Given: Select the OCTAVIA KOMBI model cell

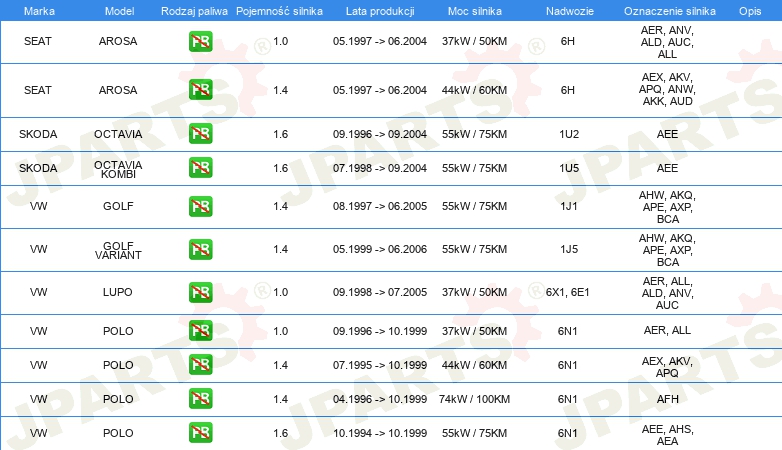Looking at the screenshot, I should (x=118, y=170).
